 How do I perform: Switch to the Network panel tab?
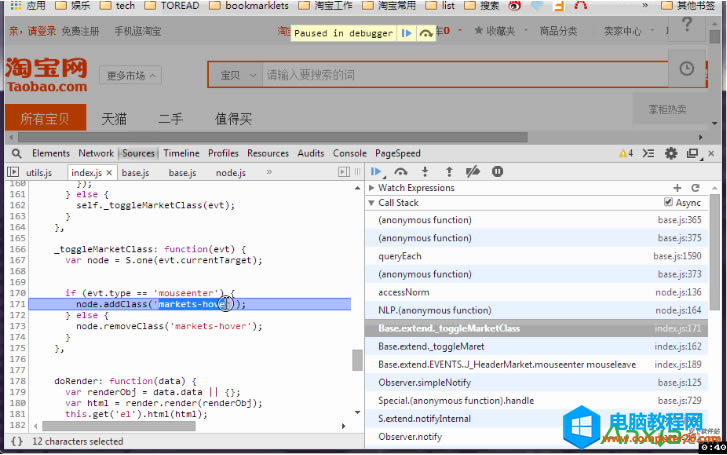tap(96, 153)
